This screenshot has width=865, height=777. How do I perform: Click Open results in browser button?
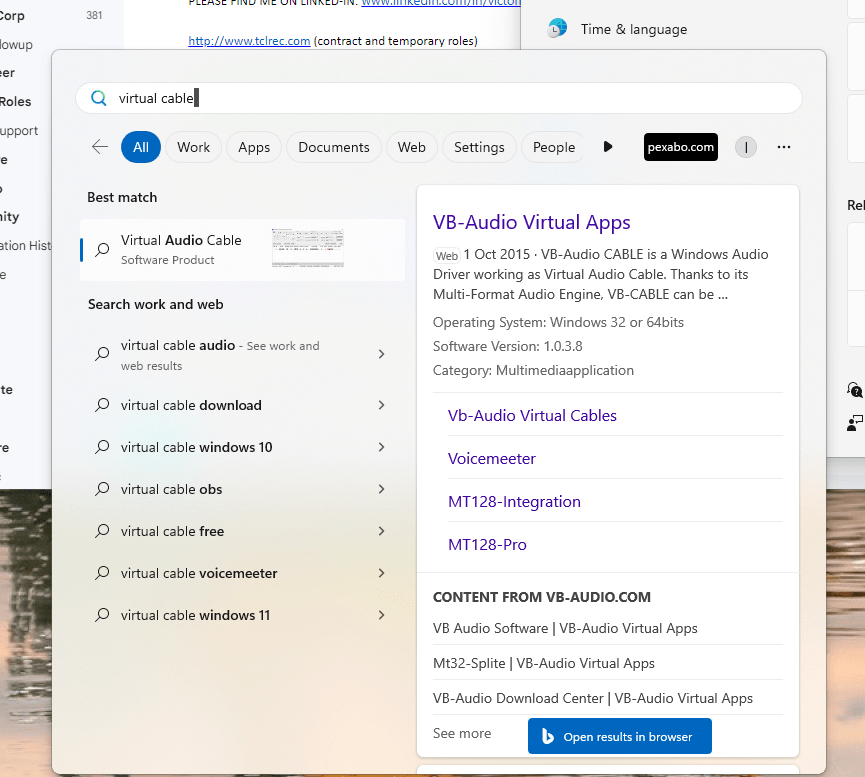[620, 736]
